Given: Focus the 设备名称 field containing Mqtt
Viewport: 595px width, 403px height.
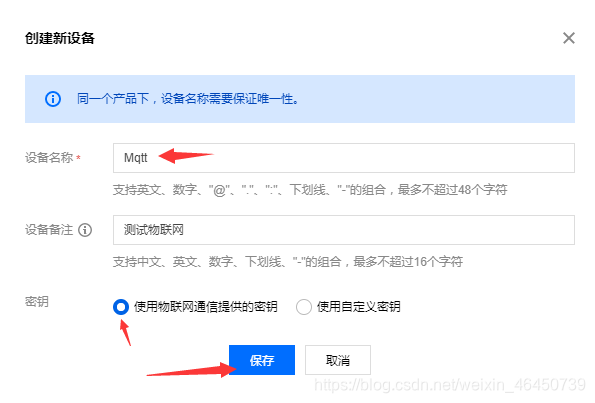Looking at the screenshot, I should pos(343,158).
